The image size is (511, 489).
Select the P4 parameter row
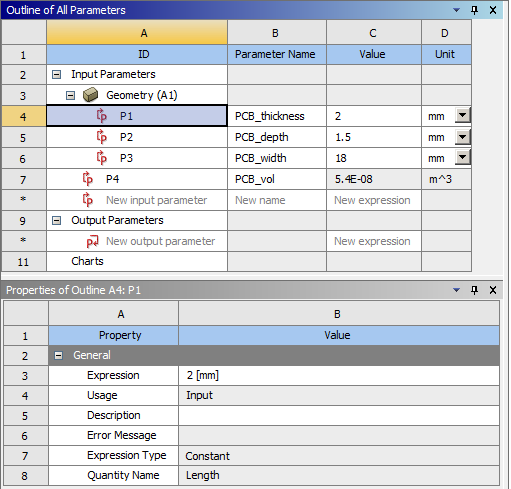click(137, 179)
